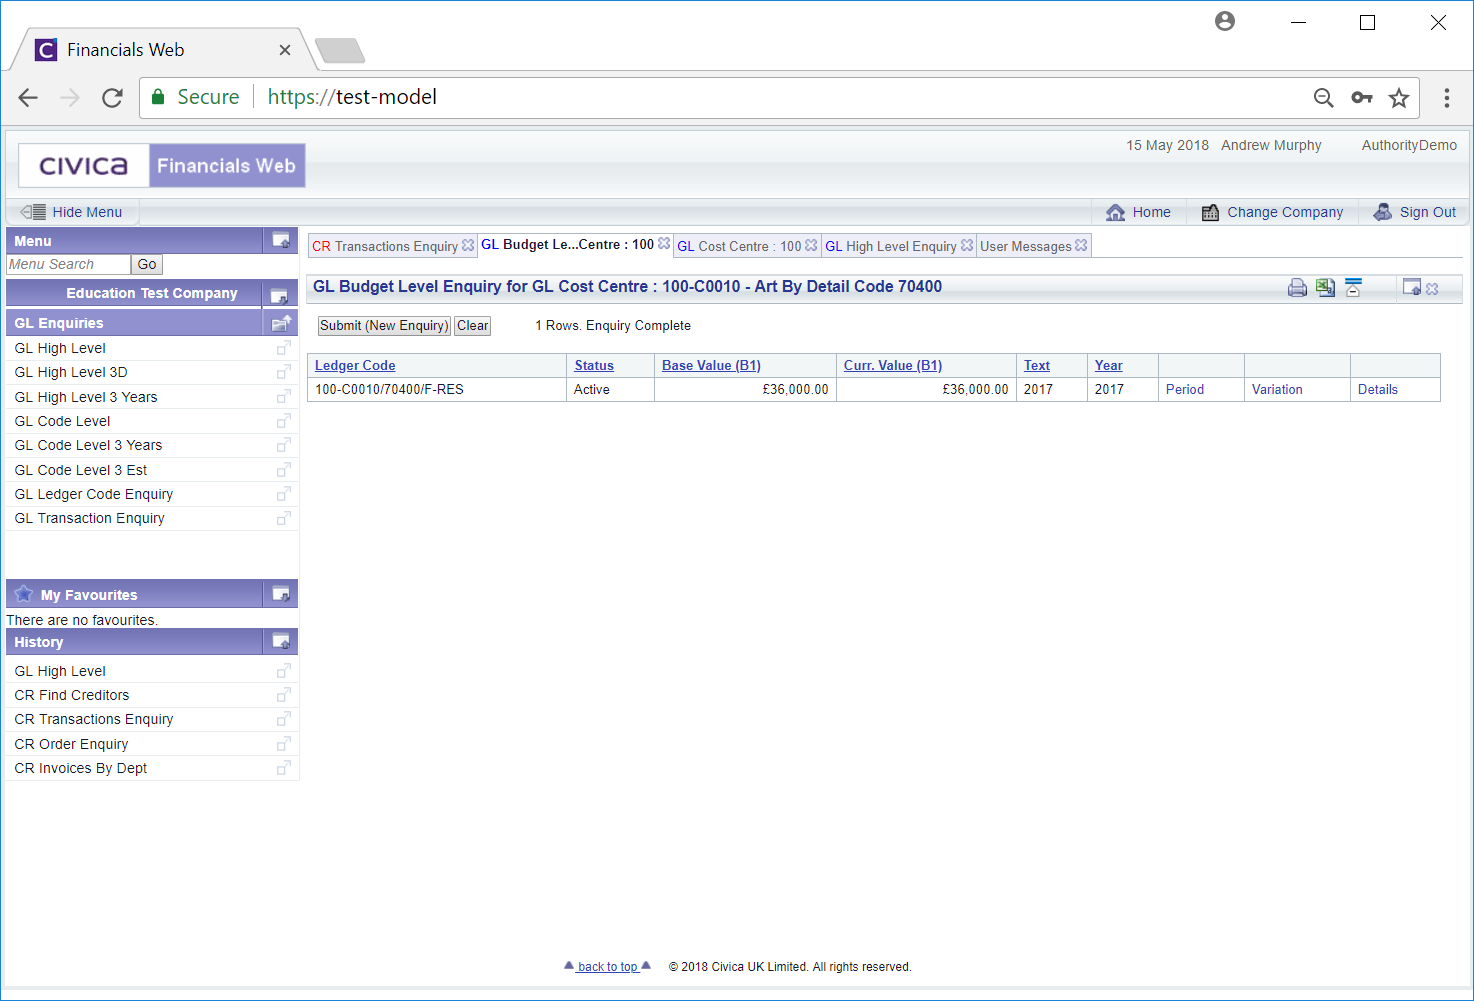1474x1001 pixels.
Task: Open CR Order Enquiry new-window icon
Action: (x=284, y=744)
